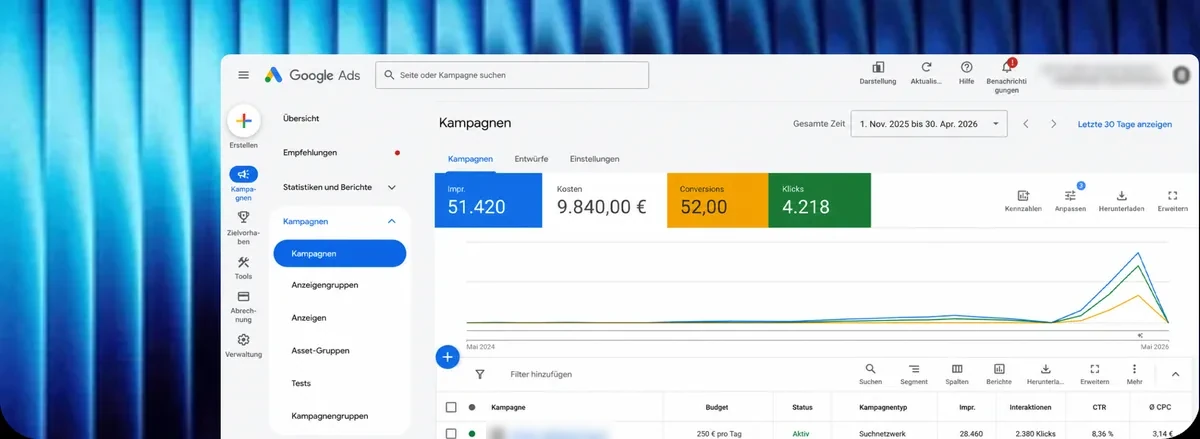This screenshot has height=439, width=1200.
Task: Click the blue add campaign plus button
Action: tap(447, 356)
